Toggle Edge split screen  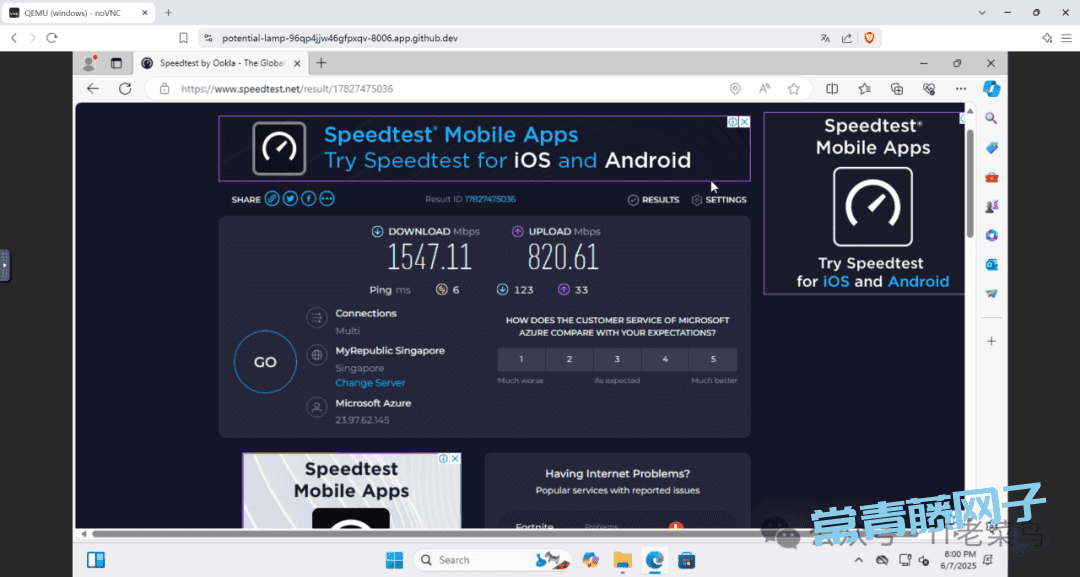click(832, 89)
